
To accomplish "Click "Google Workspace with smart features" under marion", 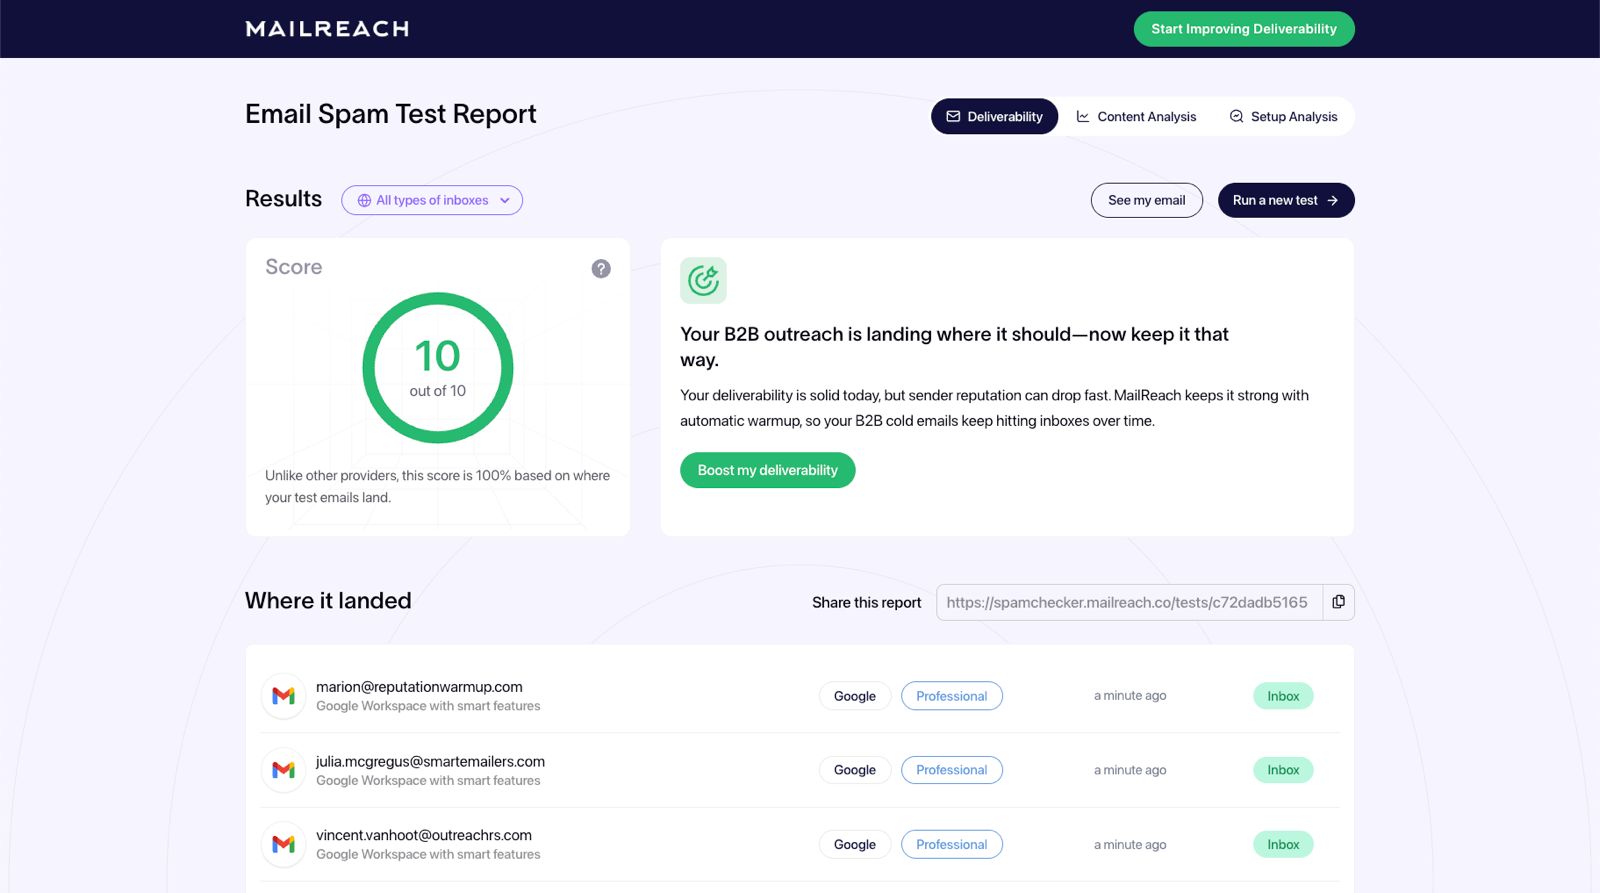I will 428,706.
